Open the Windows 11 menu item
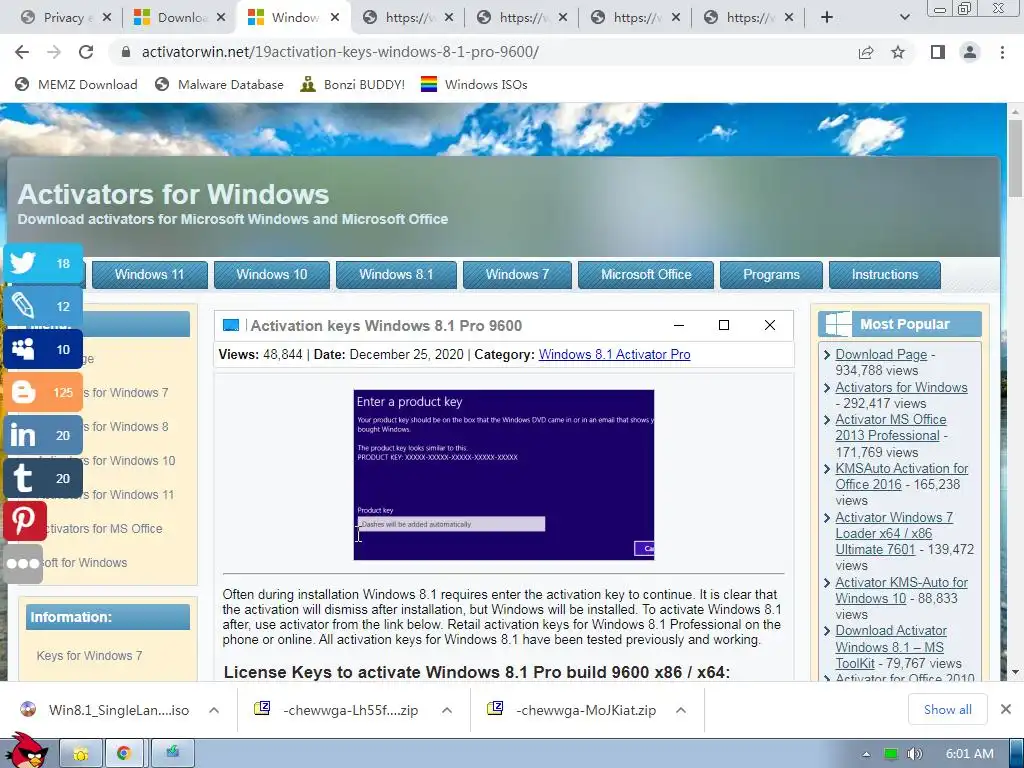Image resolution: width=1024 pixels, height=768 pixels. 150,274
